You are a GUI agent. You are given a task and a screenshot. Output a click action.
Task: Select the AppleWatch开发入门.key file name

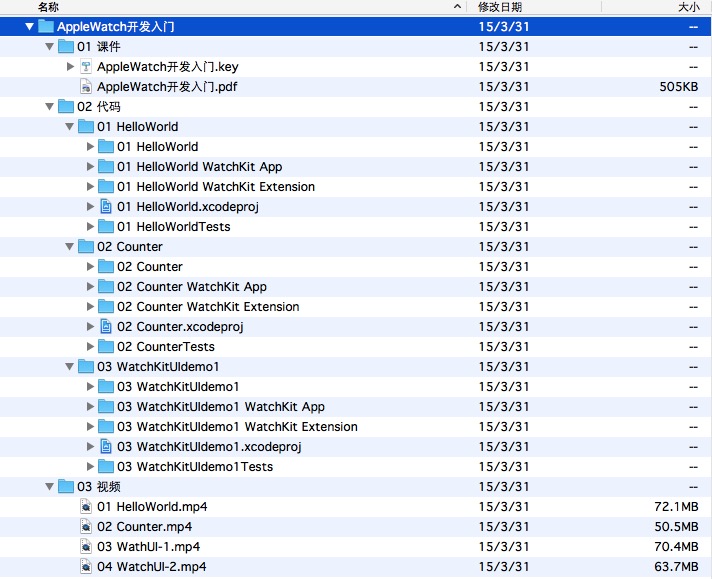tap(168, 67)
